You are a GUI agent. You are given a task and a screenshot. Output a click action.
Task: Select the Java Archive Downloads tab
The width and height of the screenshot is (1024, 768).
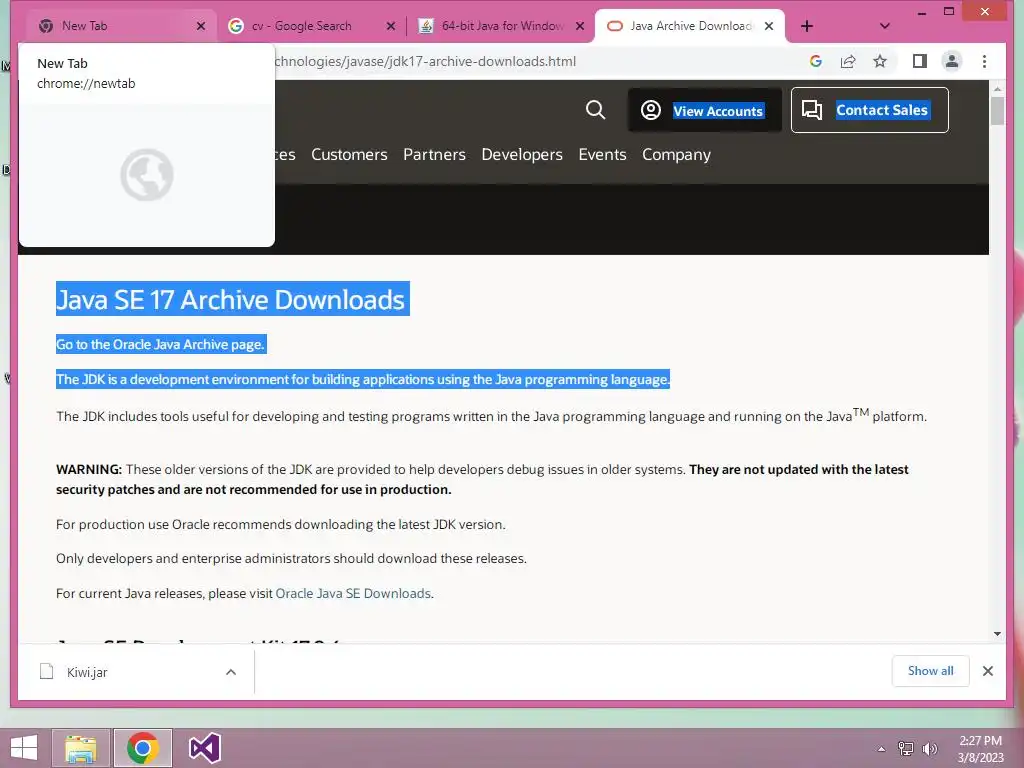point(690,26)
